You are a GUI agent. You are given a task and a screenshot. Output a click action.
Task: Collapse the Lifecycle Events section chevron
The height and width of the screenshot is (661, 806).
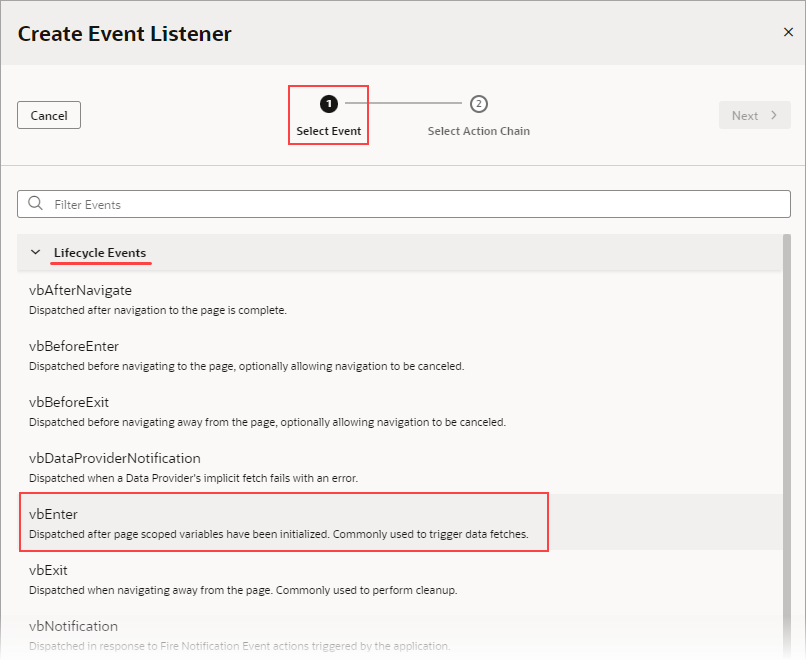pyautogui.click(x=35, y=252)
